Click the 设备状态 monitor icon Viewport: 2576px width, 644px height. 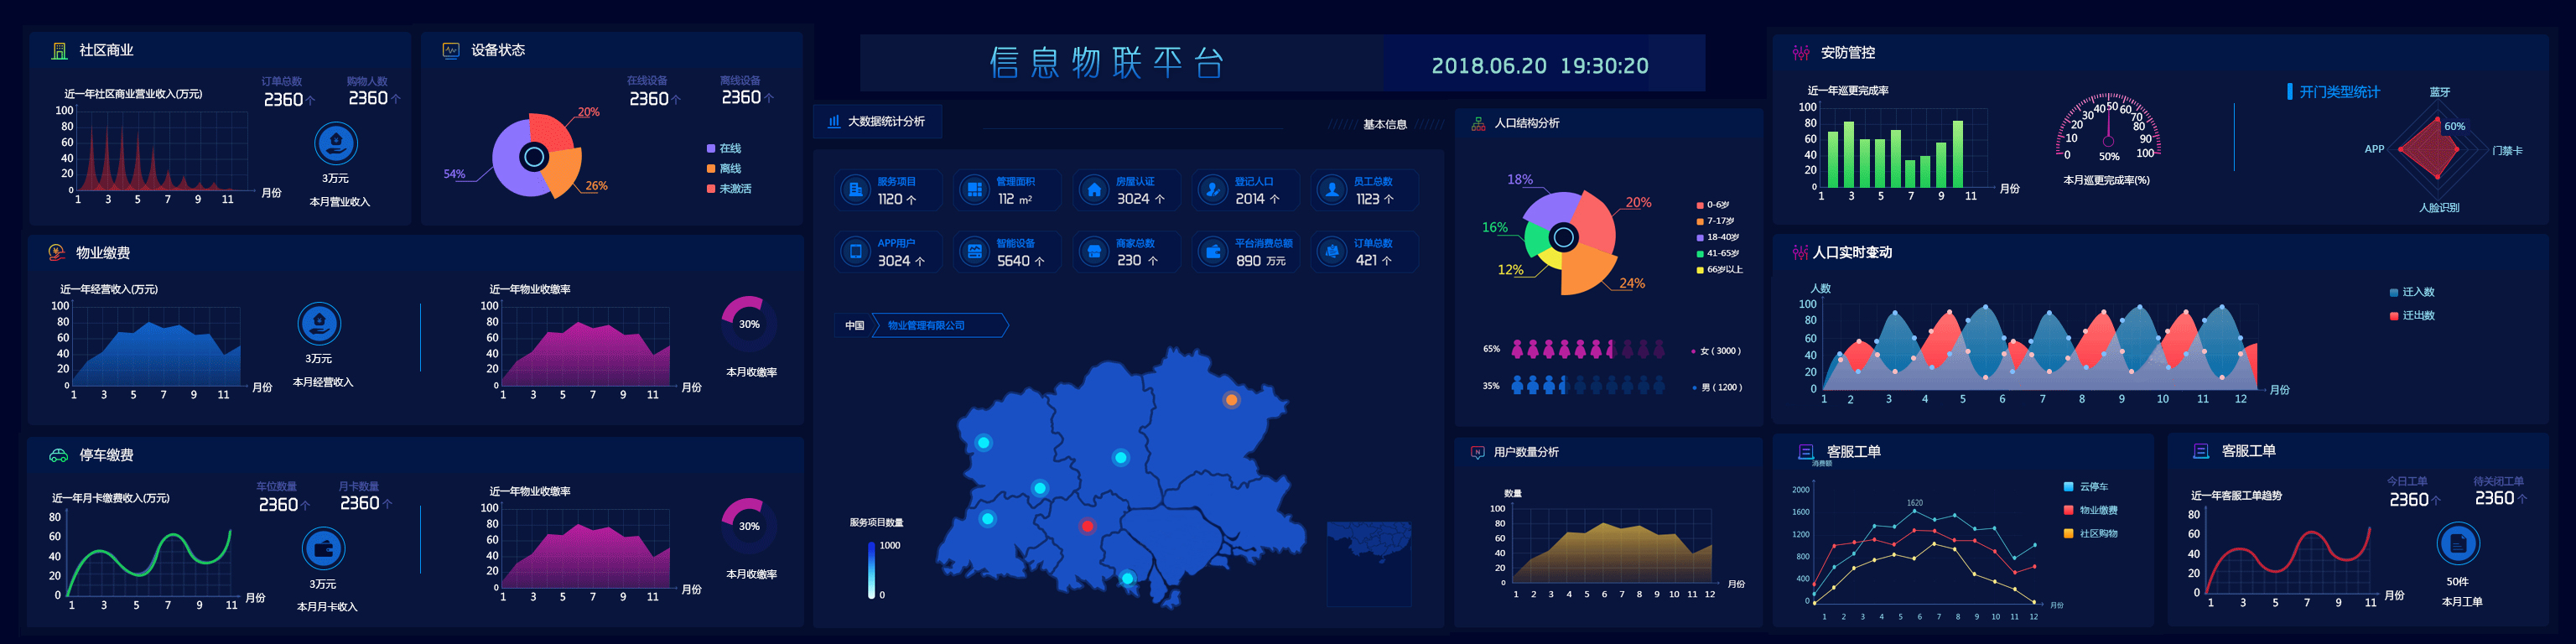coord(451,50)
